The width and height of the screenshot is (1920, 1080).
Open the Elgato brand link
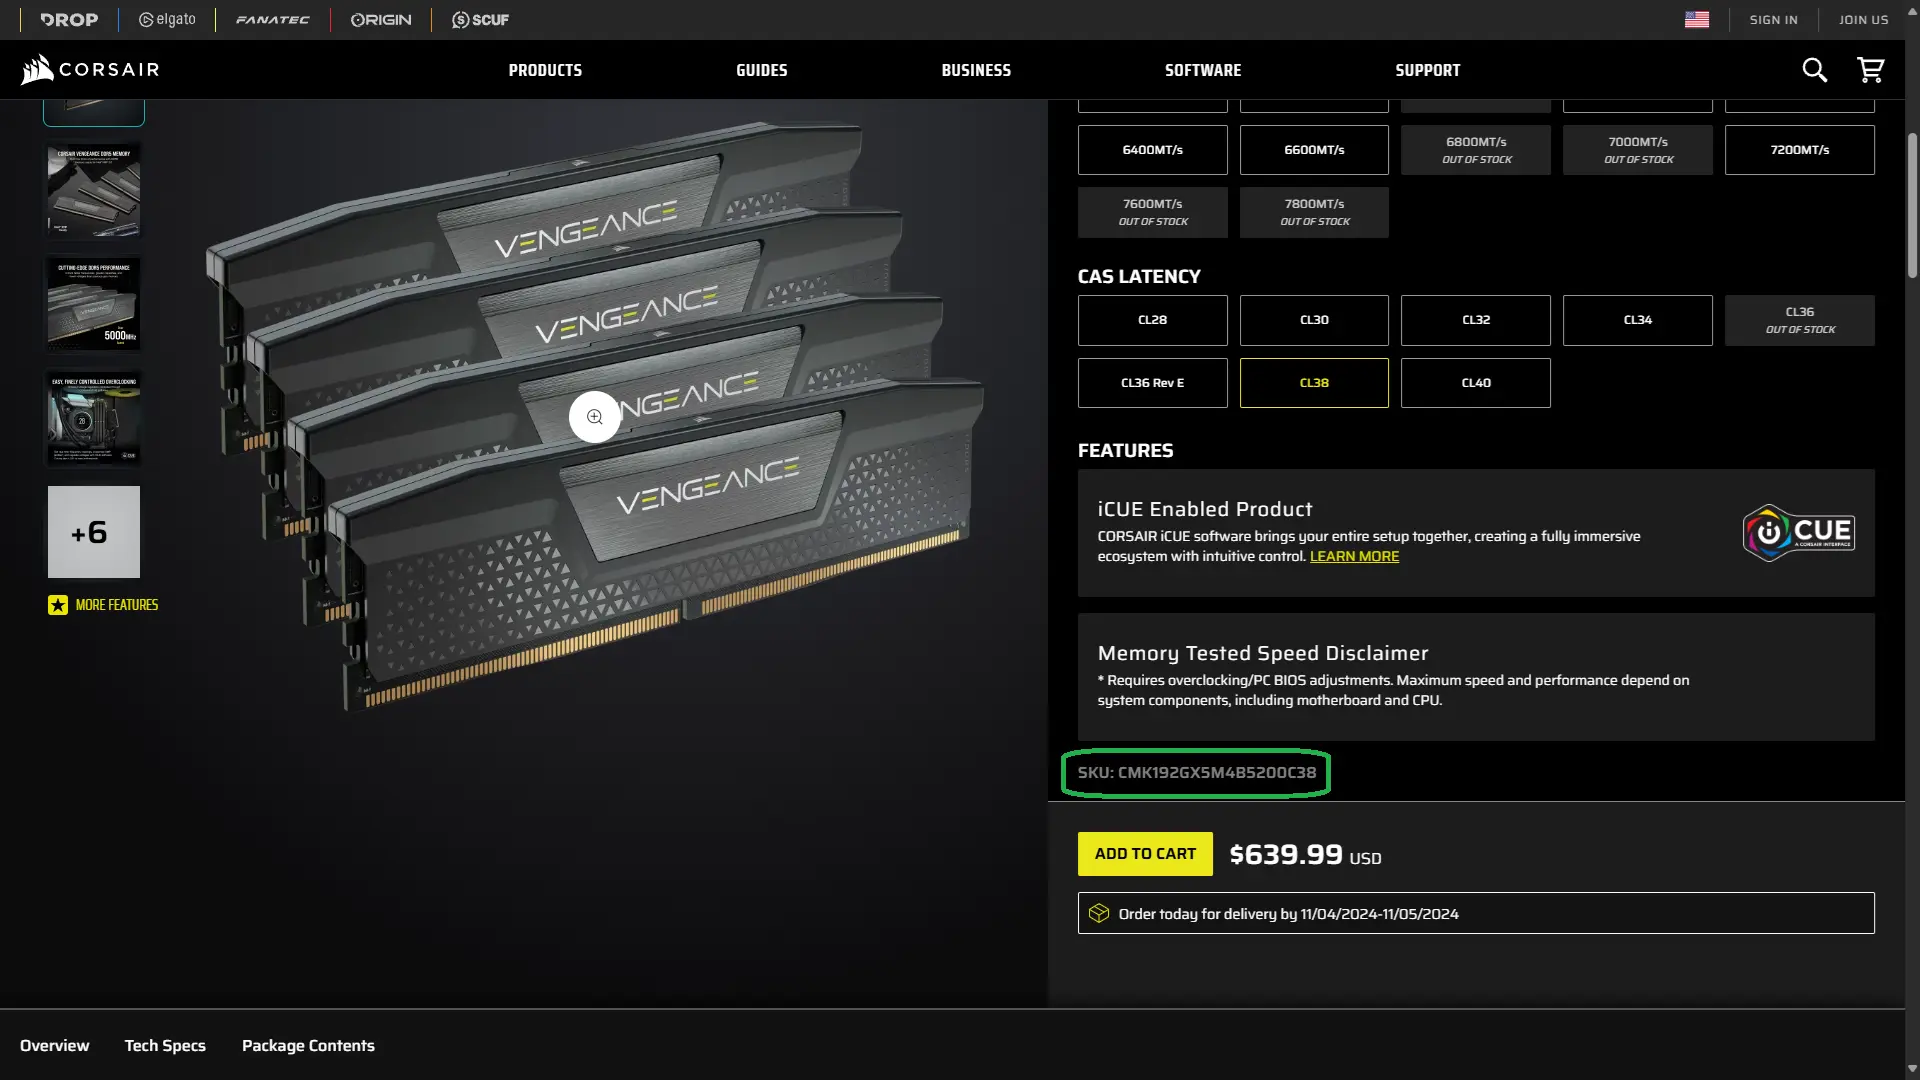[x=167, y=20]
